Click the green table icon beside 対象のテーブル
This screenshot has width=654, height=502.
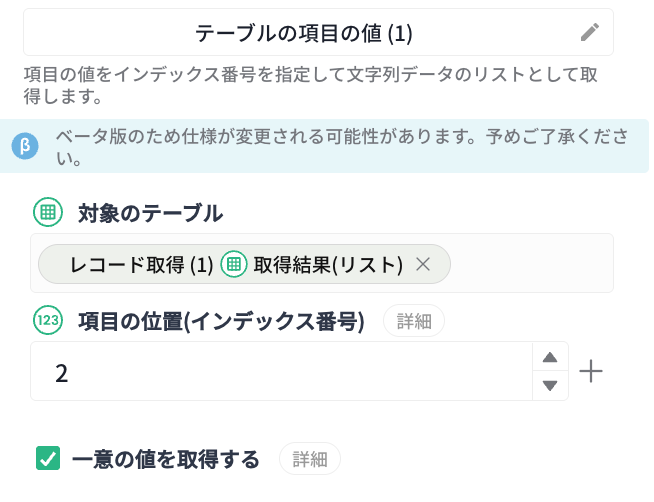(47, 212)
